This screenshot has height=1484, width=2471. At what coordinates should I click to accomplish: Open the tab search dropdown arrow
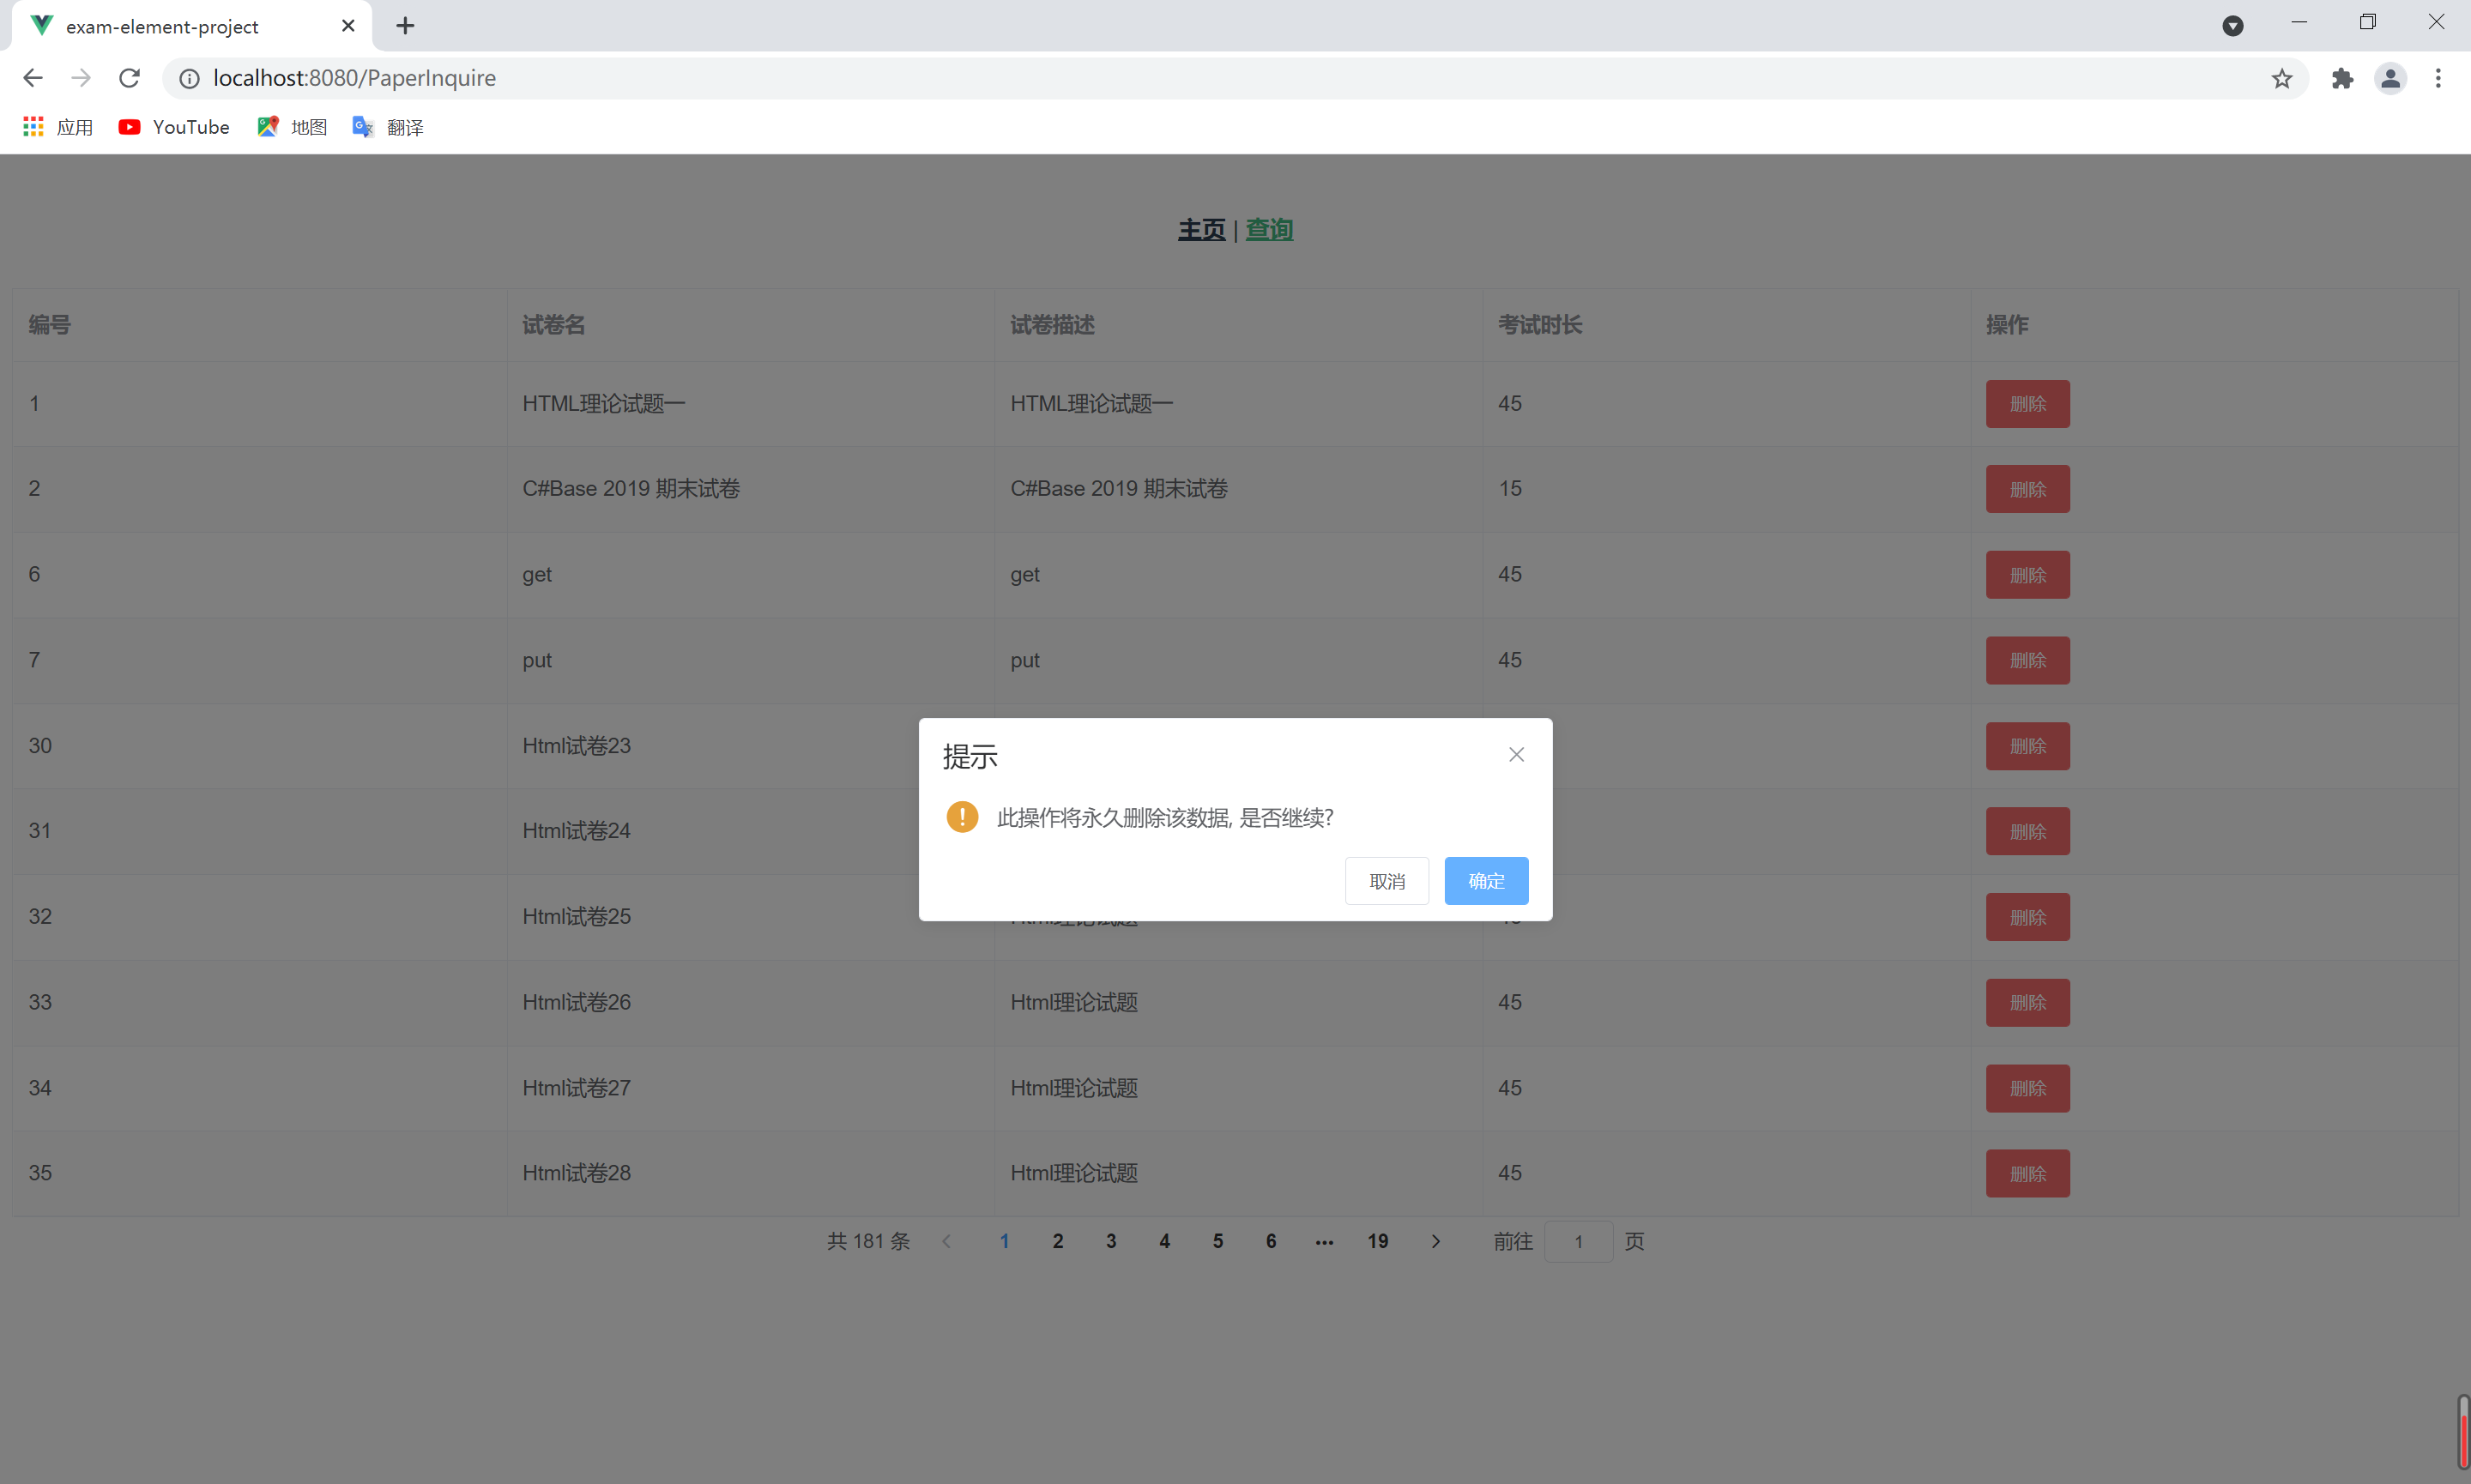2232,26
